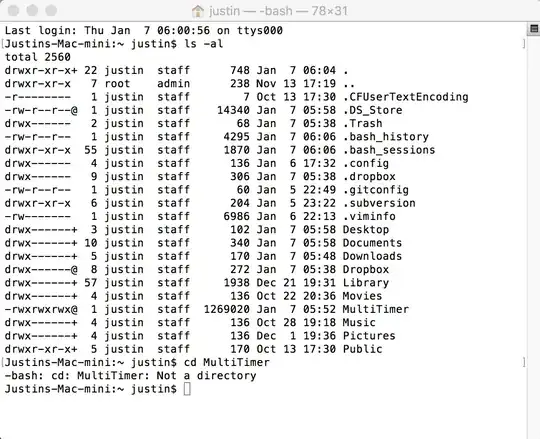Click the '-rwxrwxrwx@' permissions string
Viewport: 540px width, 439px height.
pos(41,310)
